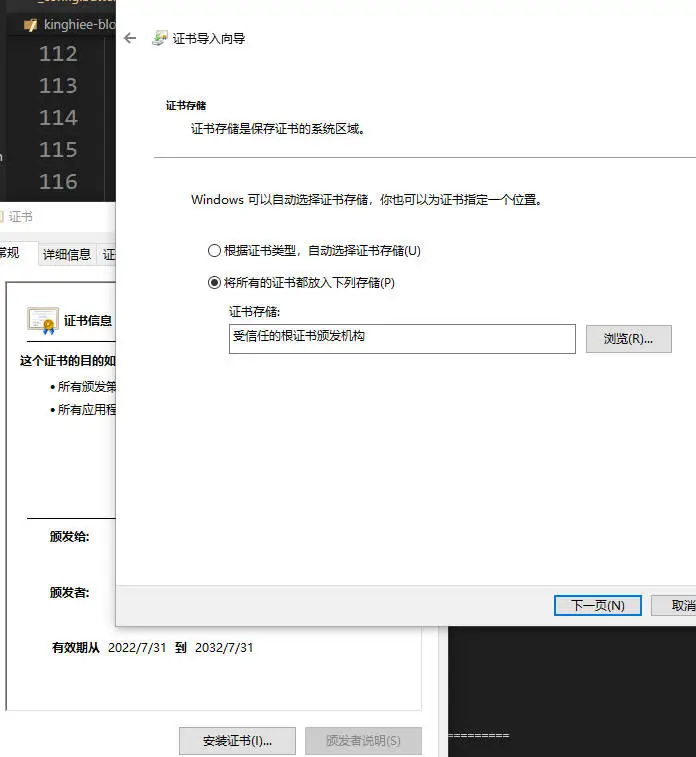The image size is (696, 757).
Task: Click the 证书存储 bold heading in wizard
Action: coord(186,105)
